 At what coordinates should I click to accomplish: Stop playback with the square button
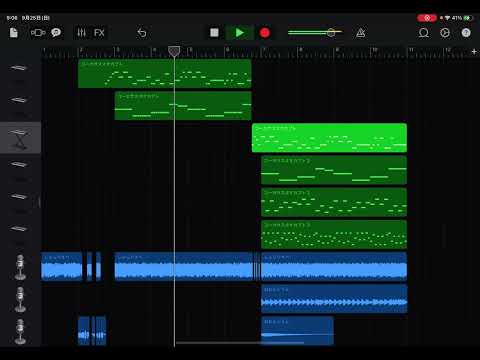click(214, 33)
